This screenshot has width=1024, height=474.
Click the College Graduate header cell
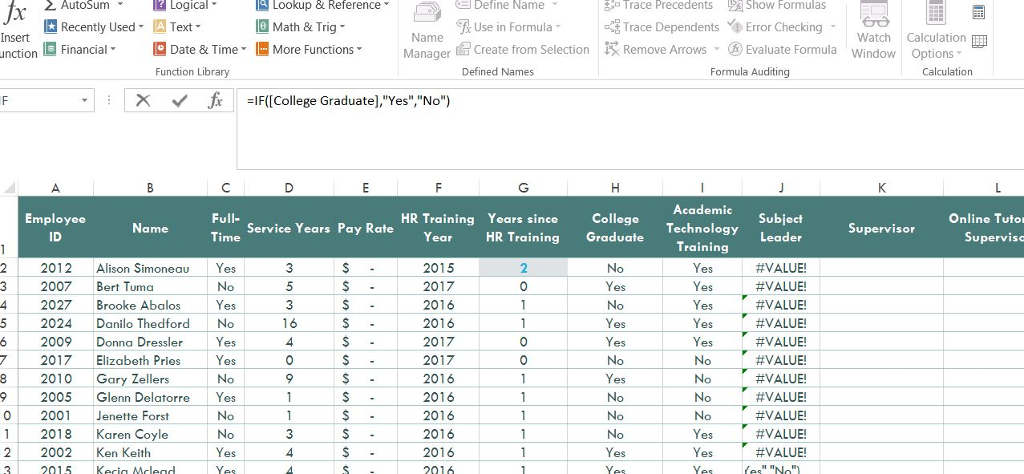click(615, 227)
